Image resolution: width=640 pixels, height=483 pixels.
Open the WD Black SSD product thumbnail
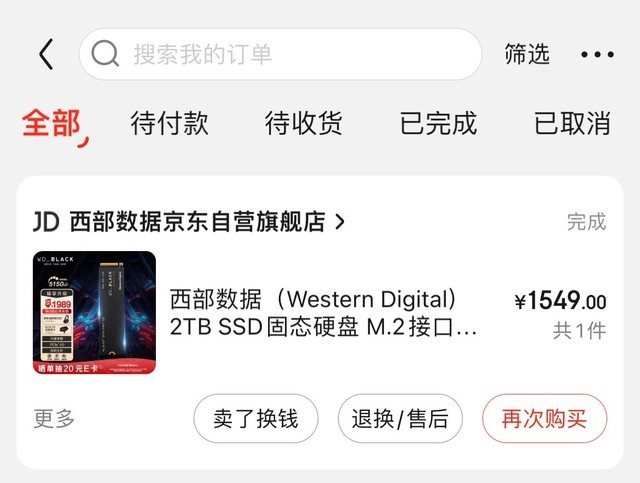pyautogui.click(x=94, y=312)
